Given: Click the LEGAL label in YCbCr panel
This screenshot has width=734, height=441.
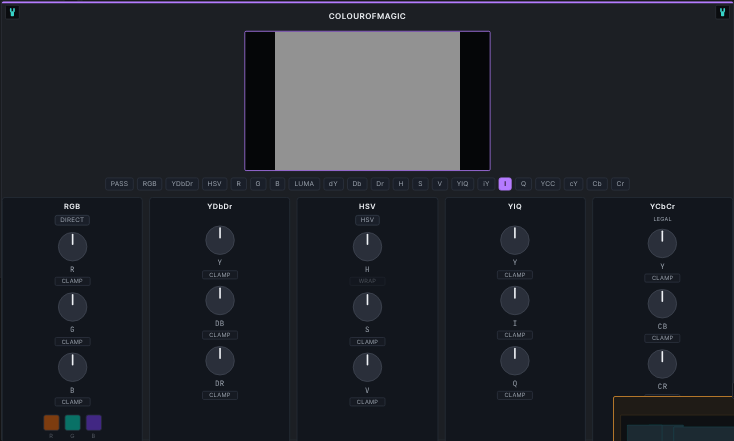Looking at the screenshot, I should coord(662,219).
